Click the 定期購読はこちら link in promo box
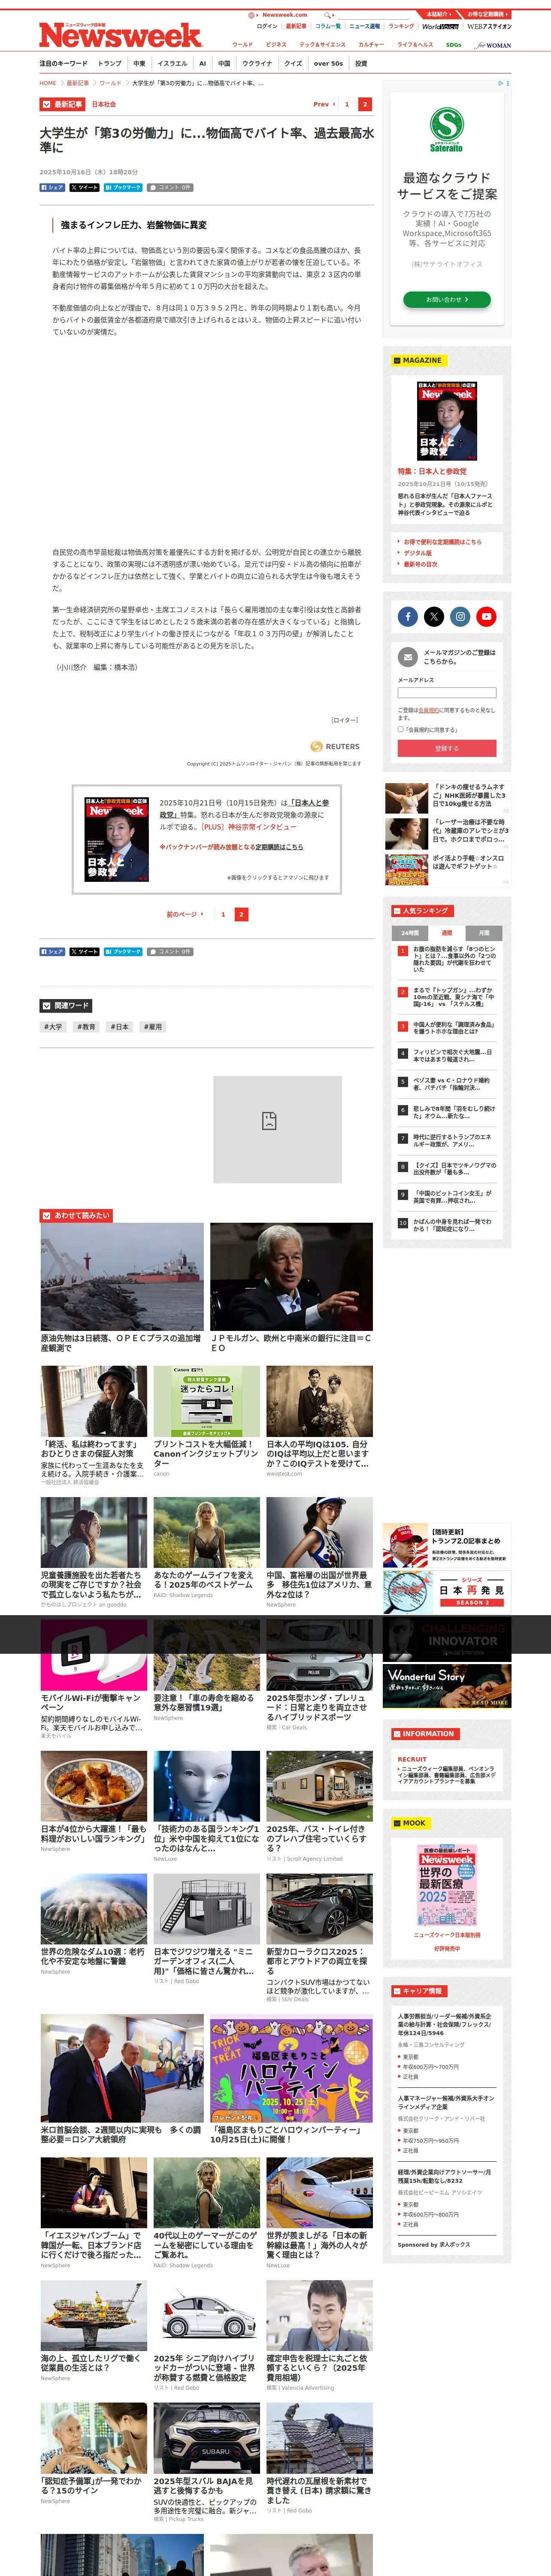 coord(279,847)
